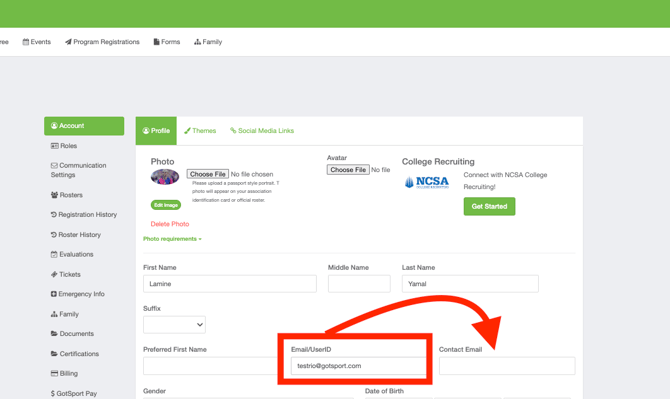
Task: Open the Social Media Links tab
Action: (262, 131)
